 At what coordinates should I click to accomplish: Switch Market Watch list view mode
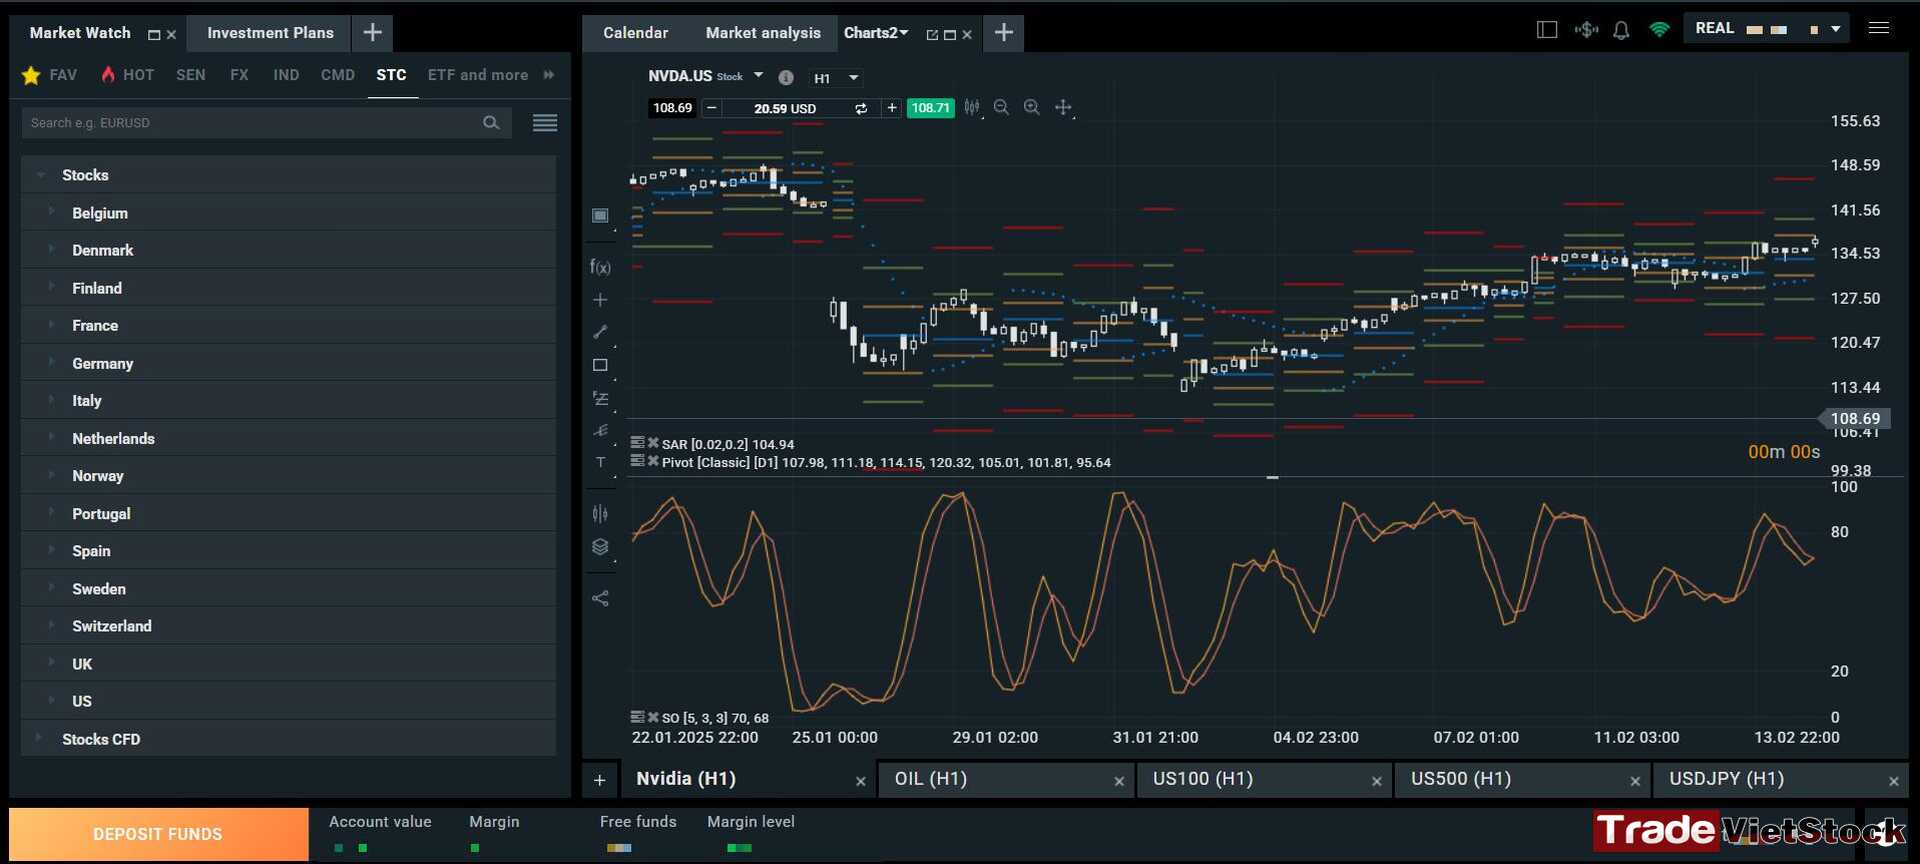point(545,123)
